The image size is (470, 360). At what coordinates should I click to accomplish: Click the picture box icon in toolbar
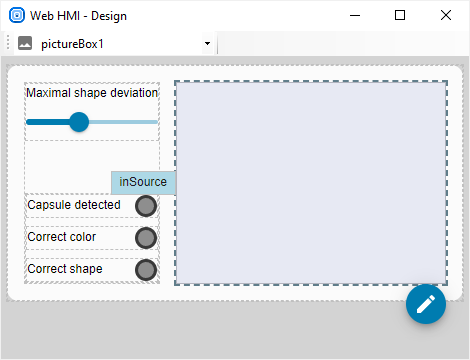pos(25,43)
